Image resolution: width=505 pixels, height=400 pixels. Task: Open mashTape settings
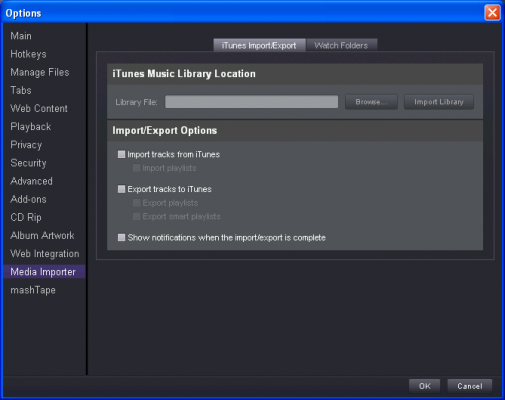coord(33,290)
